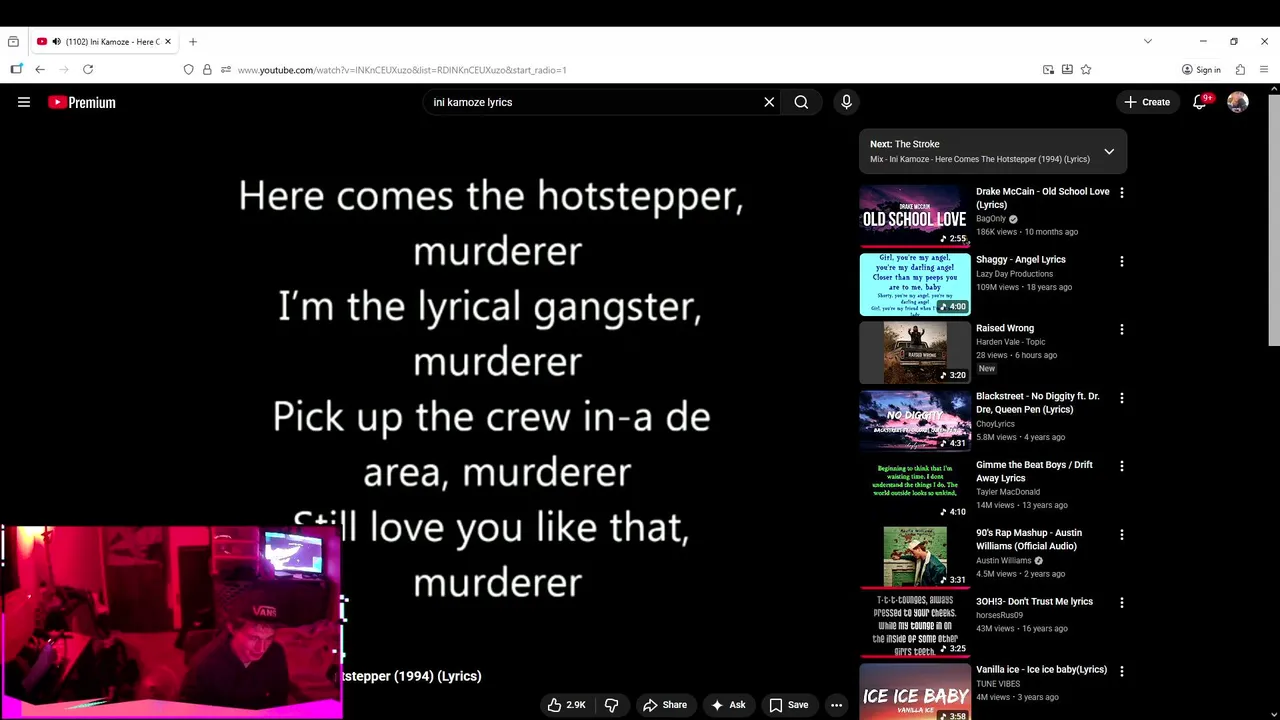Open more actions ellipsis under video
The height and width of the screenshot is (720, 1280).
point(836,705)
